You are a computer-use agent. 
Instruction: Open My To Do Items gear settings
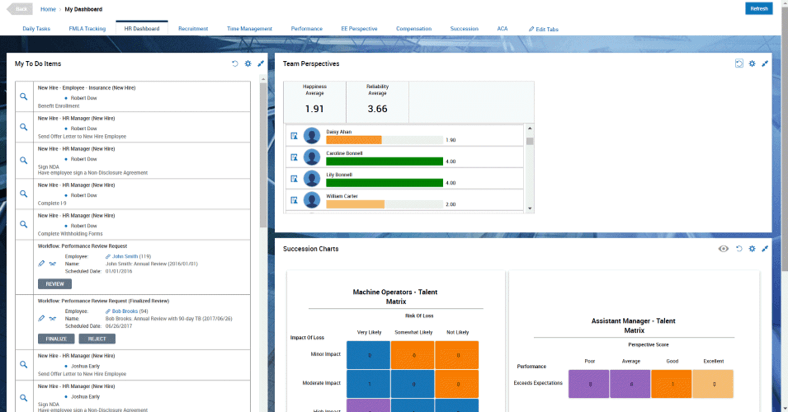[248, 64]
